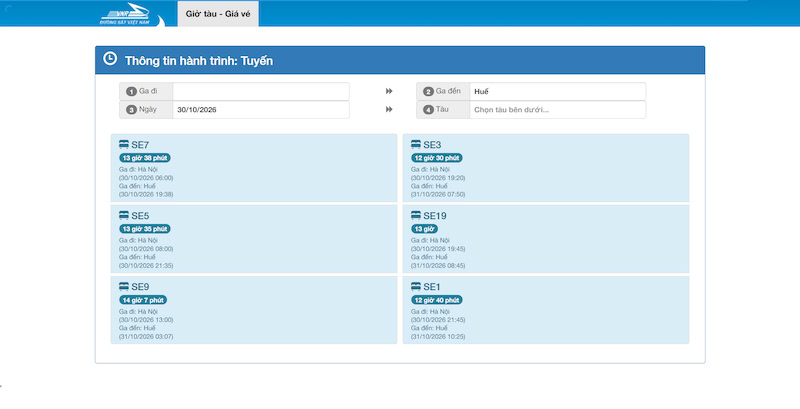
Task: Click SE1 arrival time (31/10/2026 10:25)
Action: coord(438,337)
